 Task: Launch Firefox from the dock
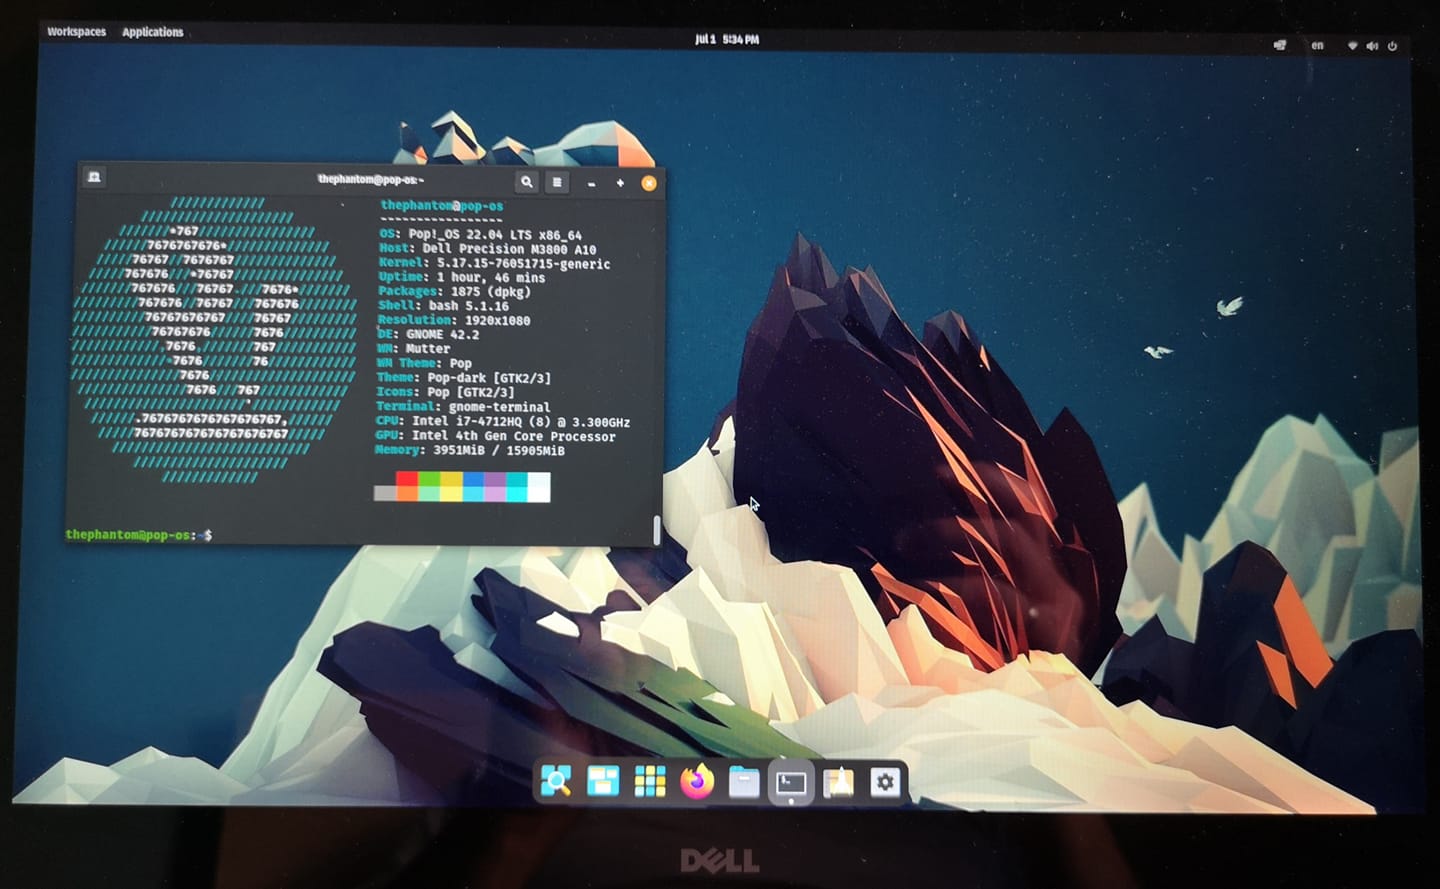(x=697, y=781)
